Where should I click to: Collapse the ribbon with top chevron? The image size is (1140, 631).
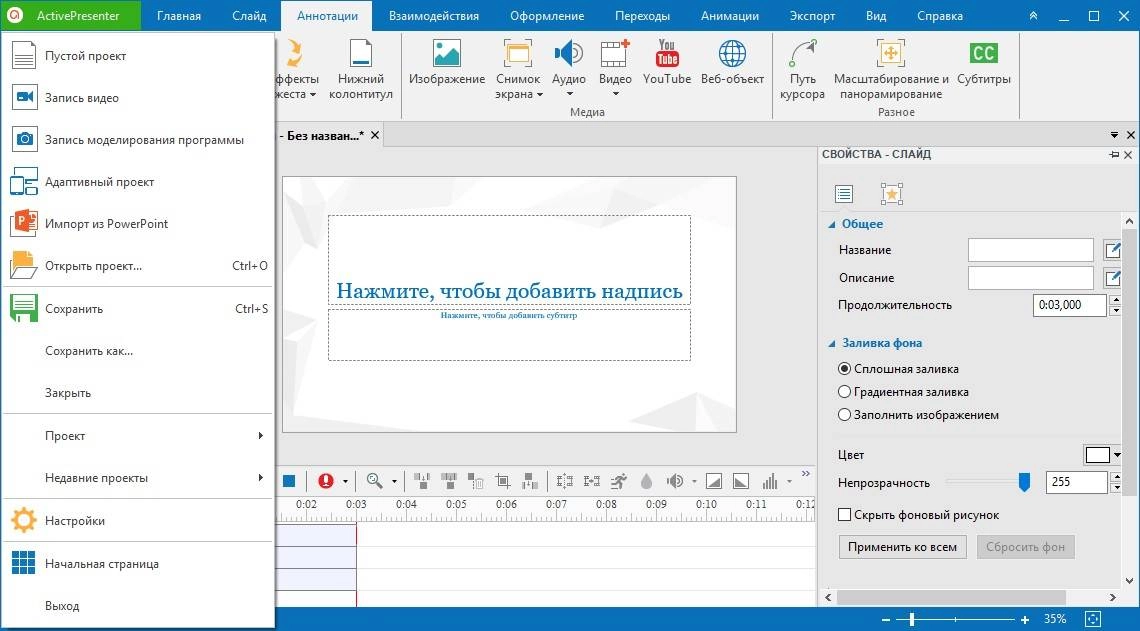tap(1033, 15)
